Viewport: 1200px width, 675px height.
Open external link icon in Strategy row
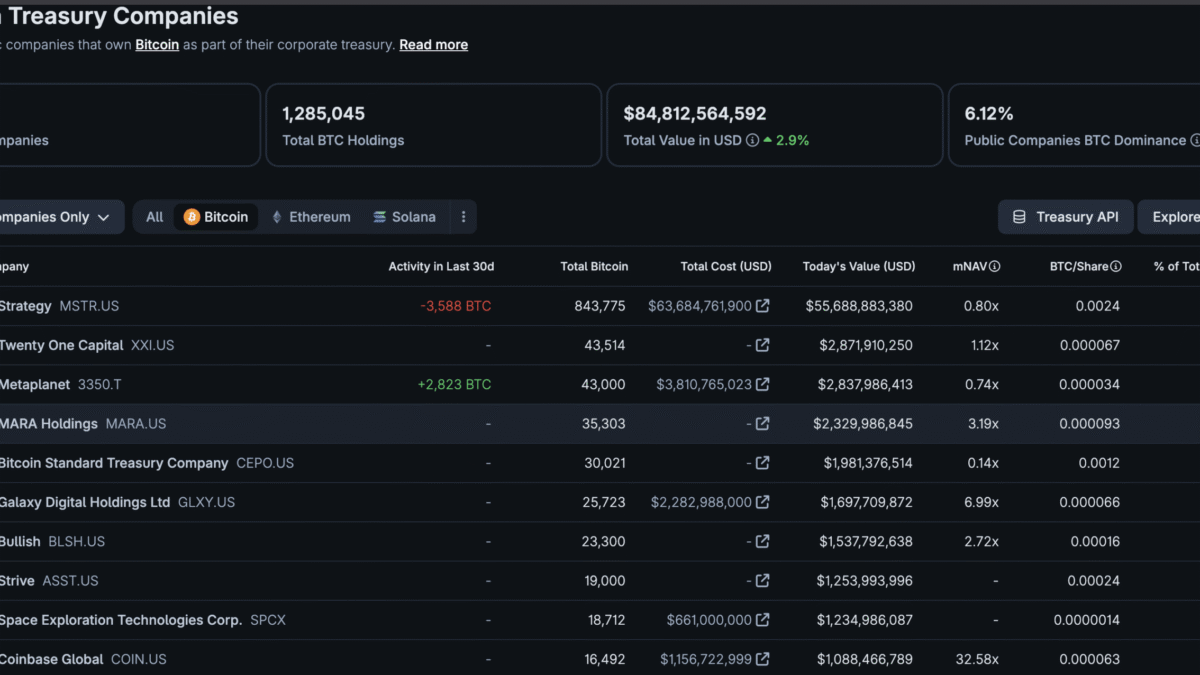point(763,306)
